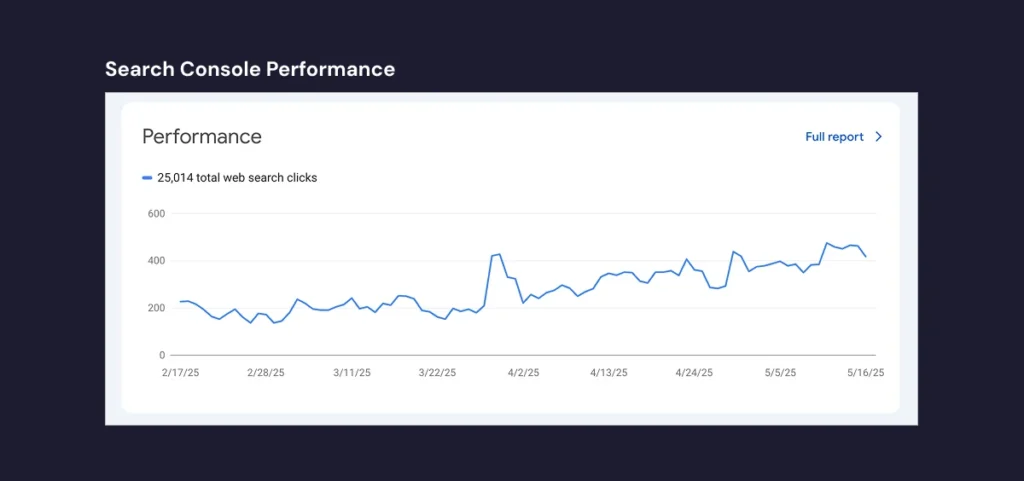
Task: Click the 5/5/25 date label
Action: click(781, 373)
